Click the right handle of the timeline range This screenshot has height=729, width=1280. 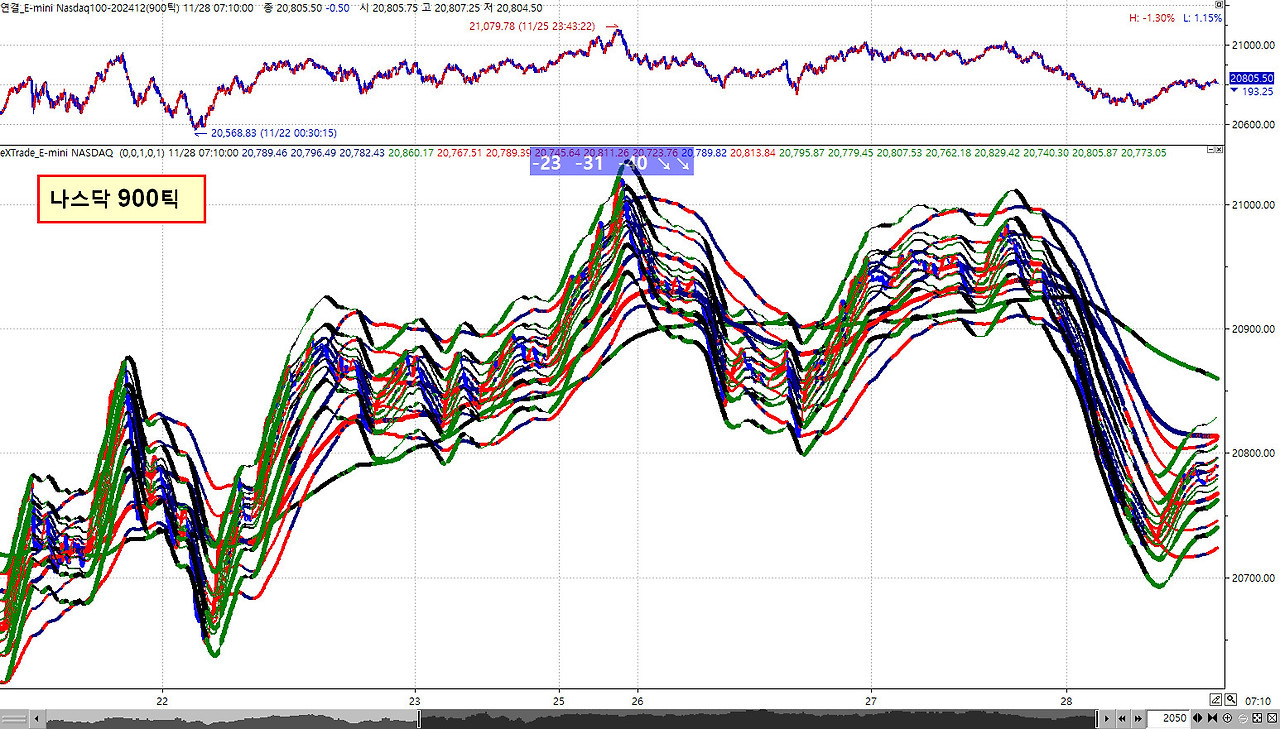coord(1097,719)
